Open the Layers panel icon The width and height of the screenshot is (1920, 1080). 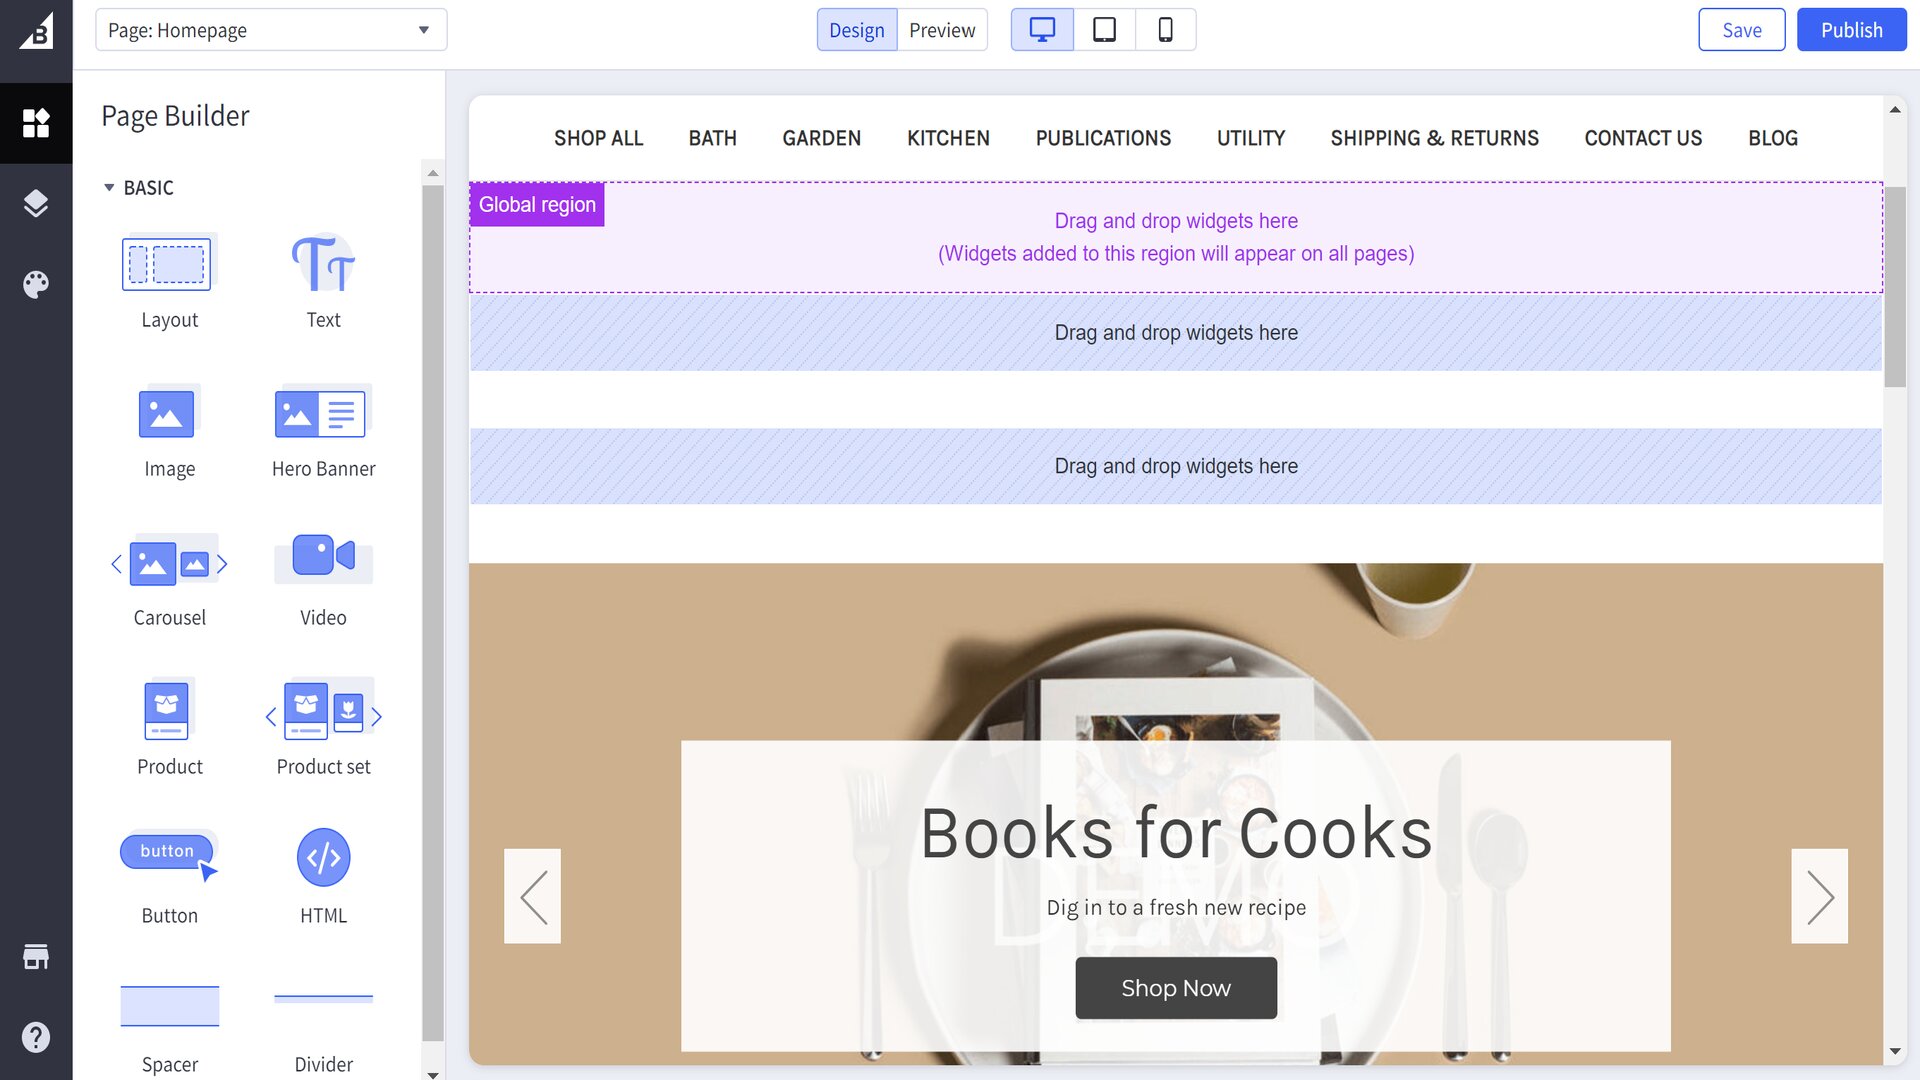tap(36, 203)
